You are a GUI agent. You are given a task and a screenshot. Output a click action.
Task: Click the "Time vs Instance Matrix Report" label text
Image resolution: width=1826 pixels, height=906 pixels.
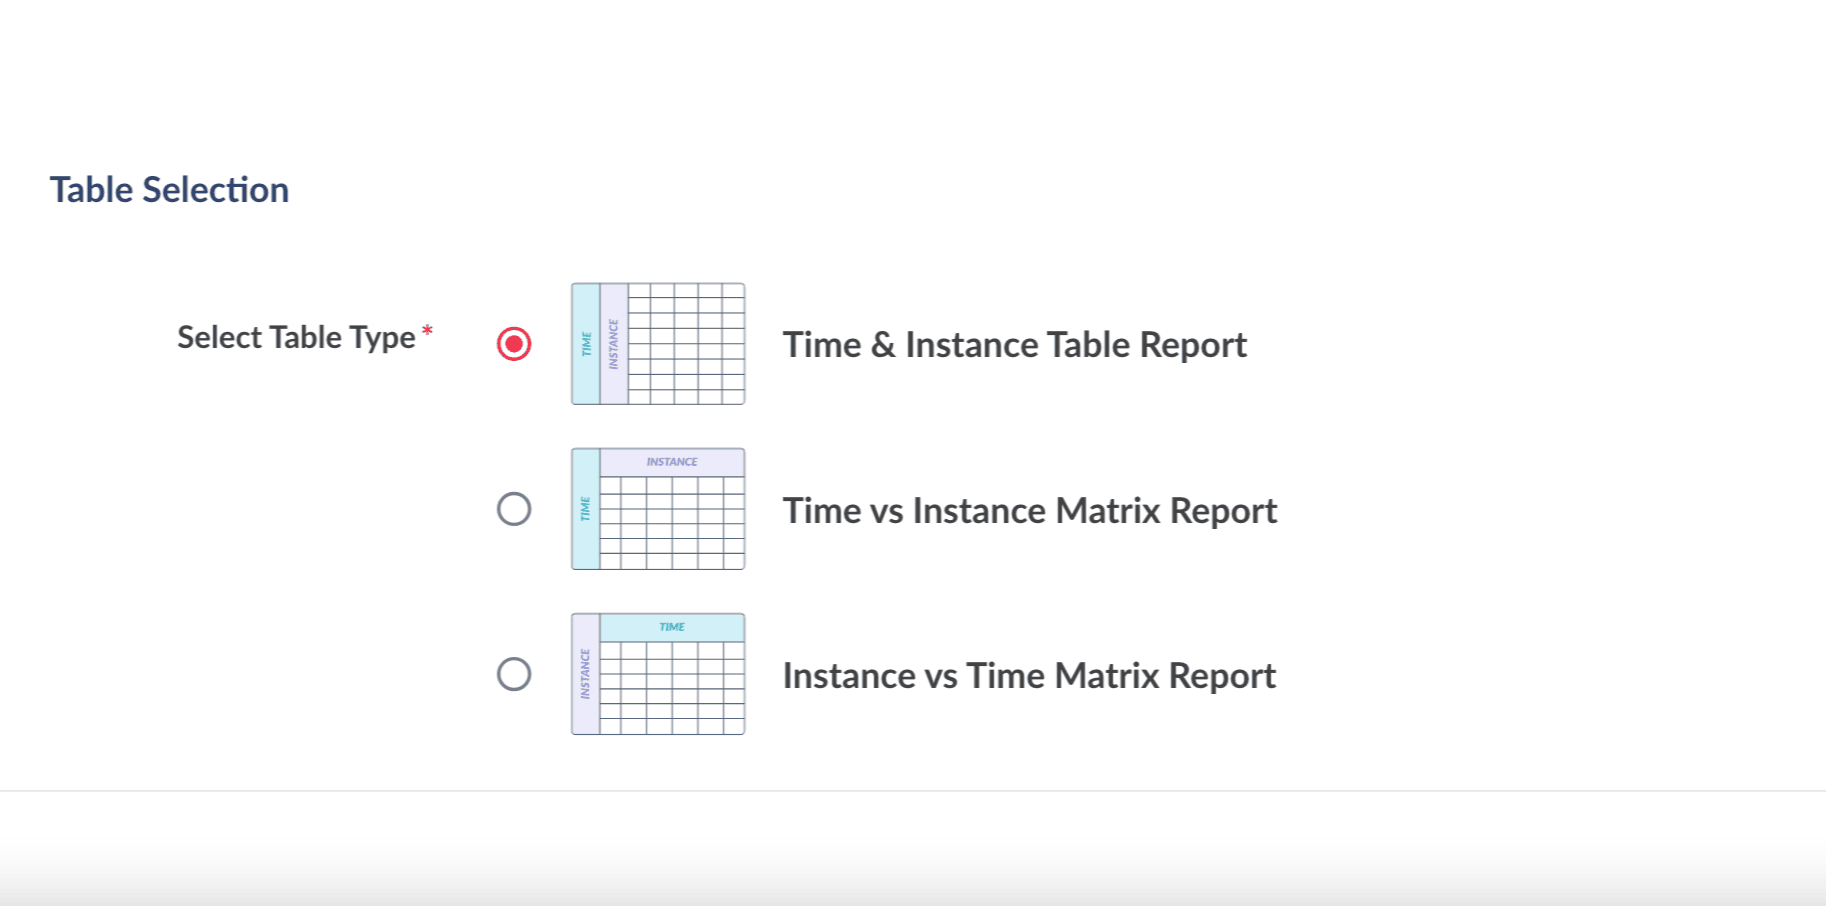coord(1029,511)
